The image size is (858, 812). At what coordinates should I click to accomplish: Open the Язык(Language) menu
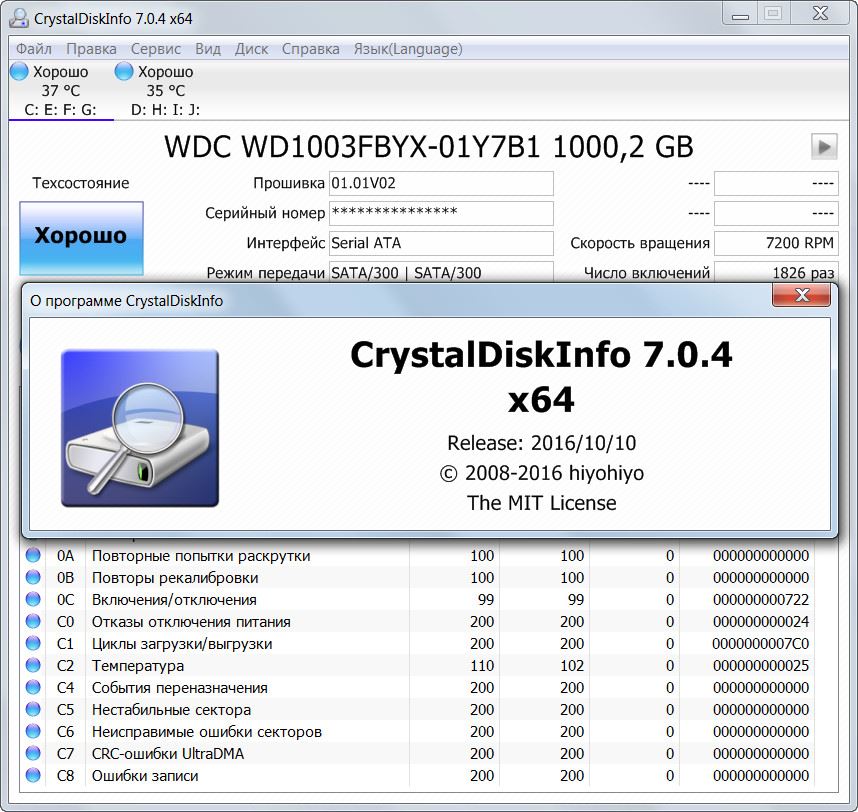[408, 49]
